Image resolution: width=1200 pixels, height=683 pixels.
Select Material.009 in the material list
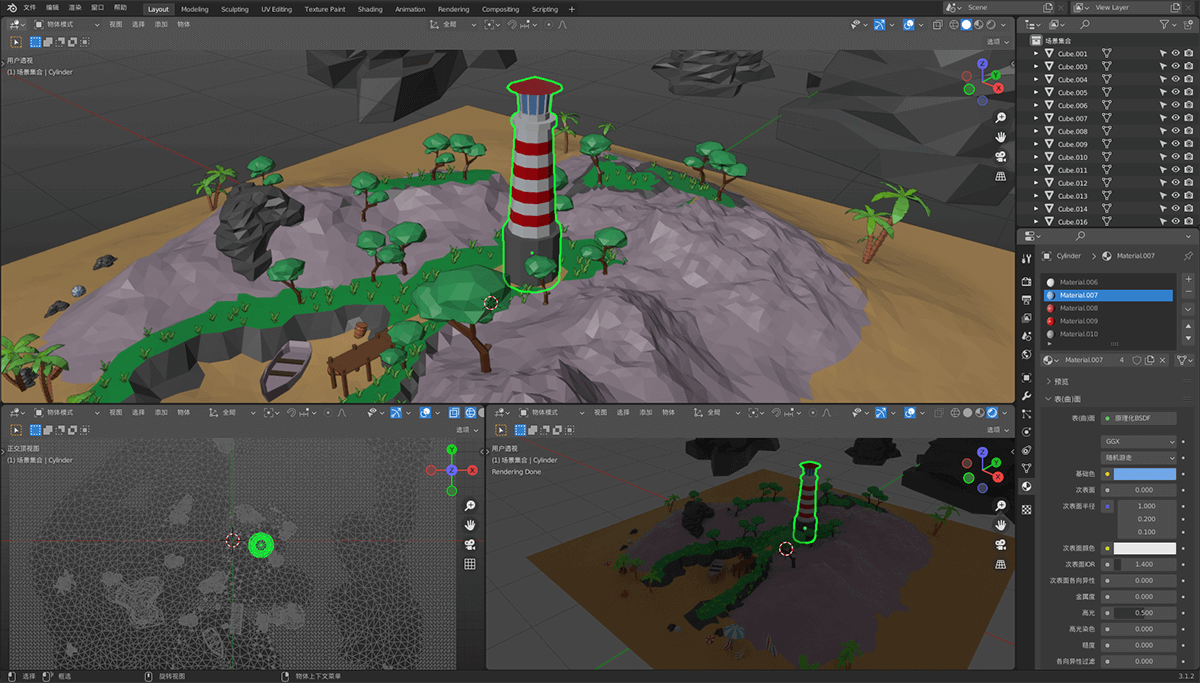point(1078,321)
